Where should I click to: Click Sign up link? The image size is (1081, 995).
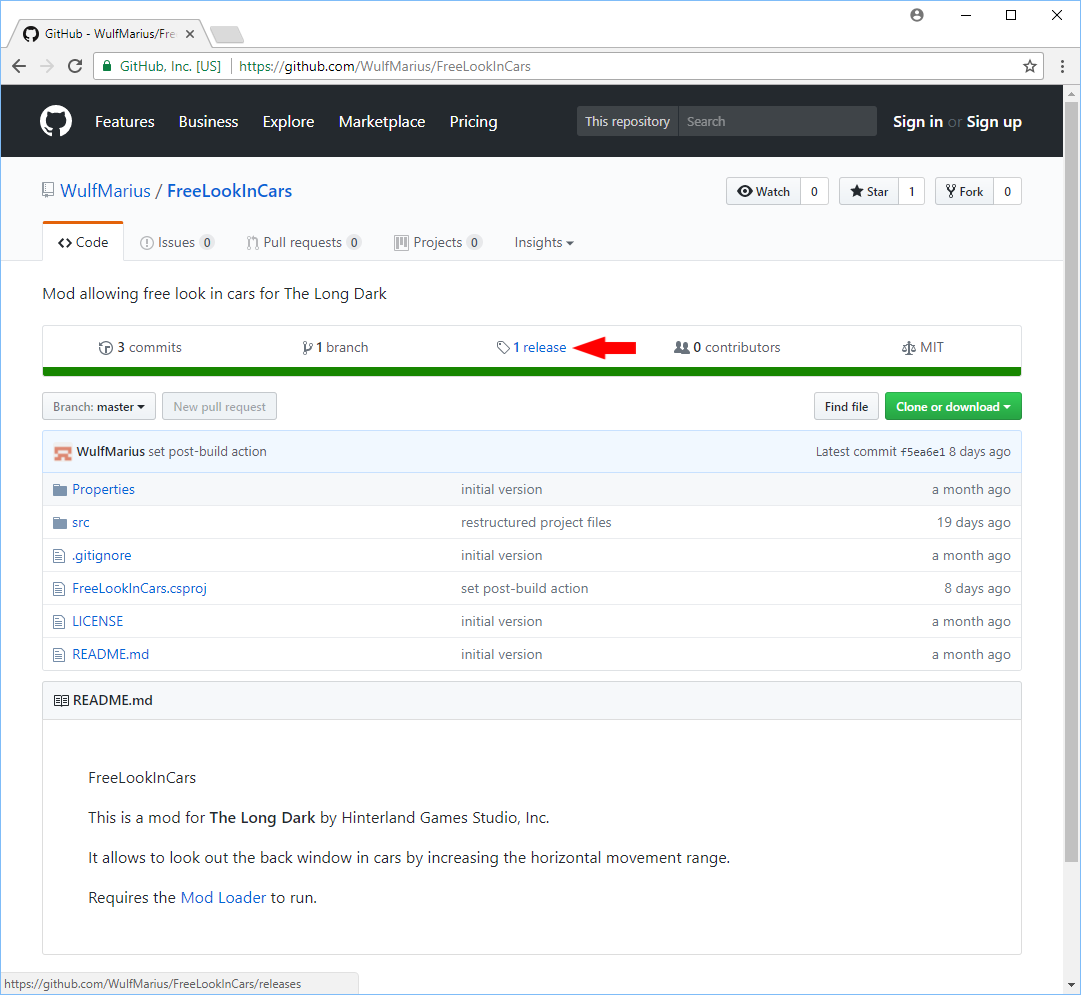pos(993,121)
